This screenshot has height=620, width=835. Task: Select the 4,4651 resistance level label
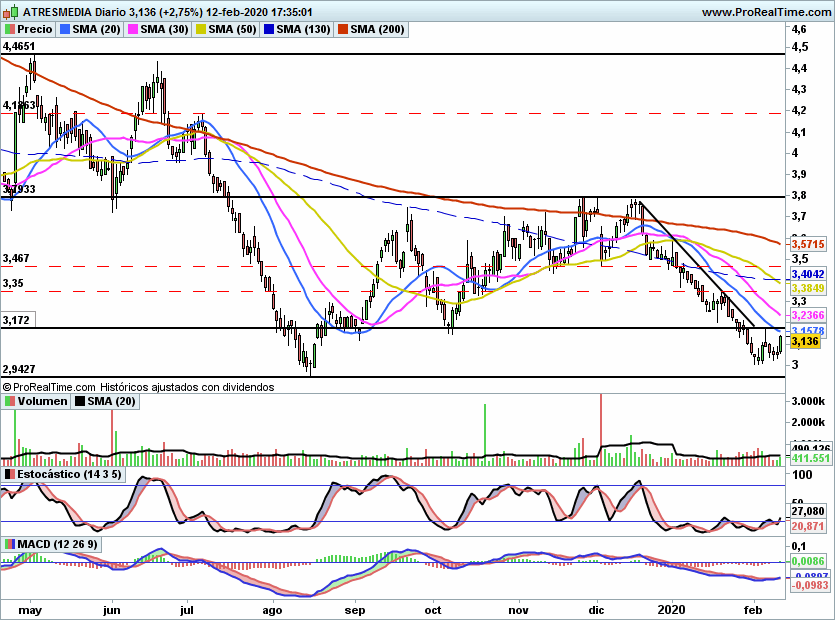pyautogui.click(x=19, y=46)
